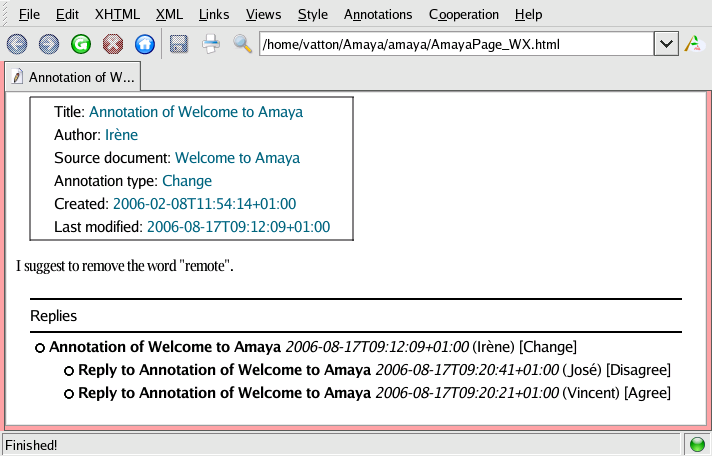Viewport: 712px width, 456px height.
Task: Open the Cooperation menu
Action: pyautogui.click(x=463, y=15)
